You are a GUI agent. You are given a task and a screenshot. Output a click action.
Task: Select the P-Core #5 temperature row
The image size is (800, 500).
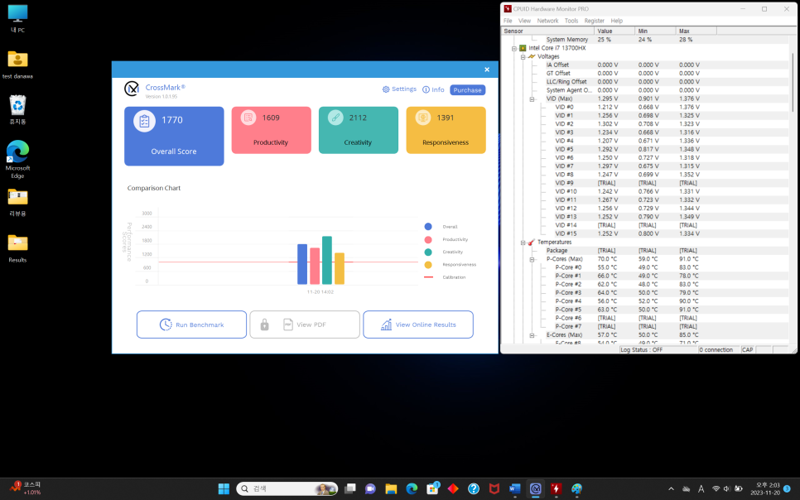point(645,310)
